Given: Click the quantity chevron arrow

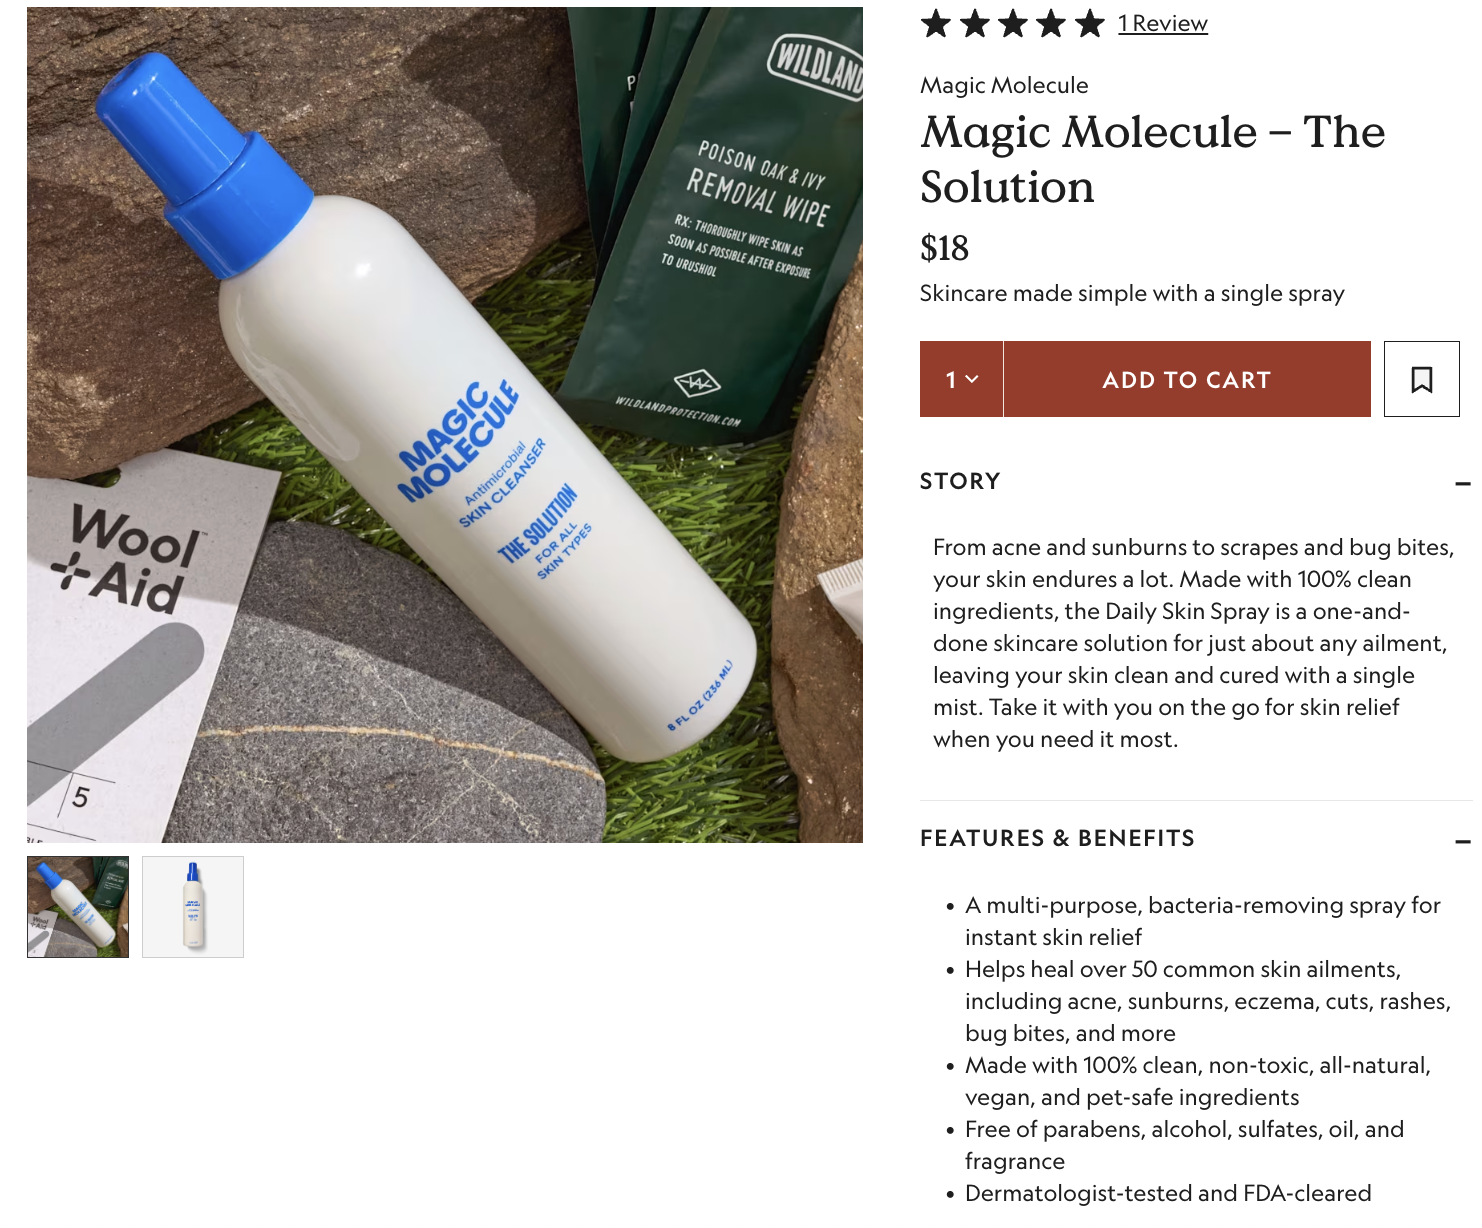Looking at the screenshot, I should pos(972,380).
